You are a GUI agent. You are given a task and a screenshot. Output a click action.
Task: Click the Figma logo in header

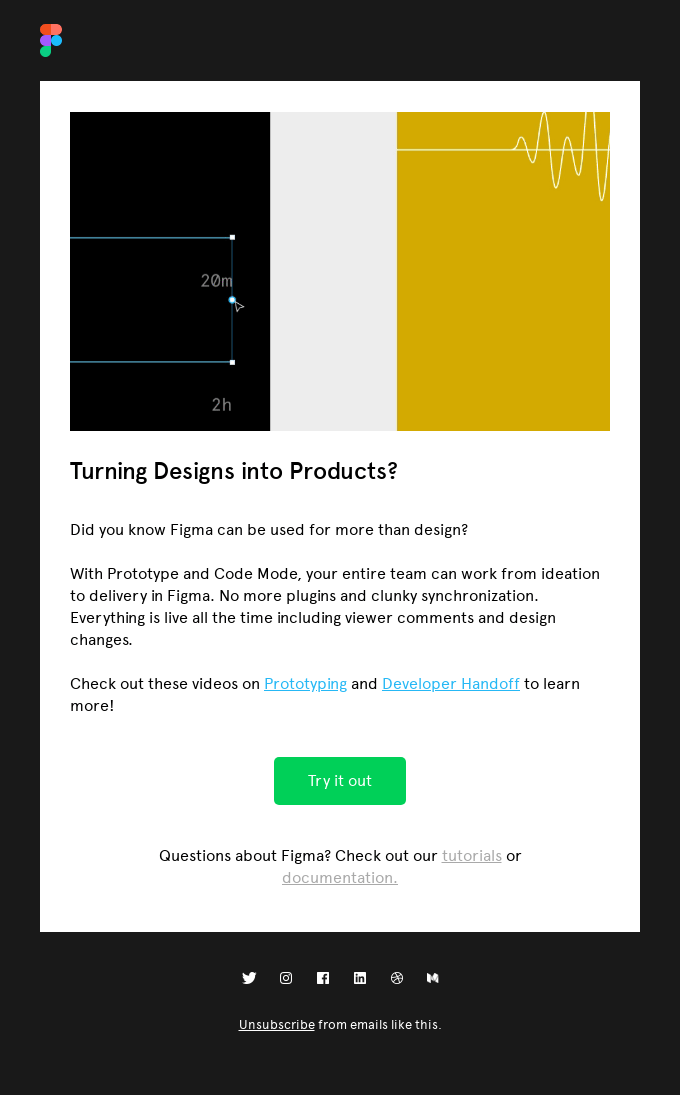coord(51,41)
